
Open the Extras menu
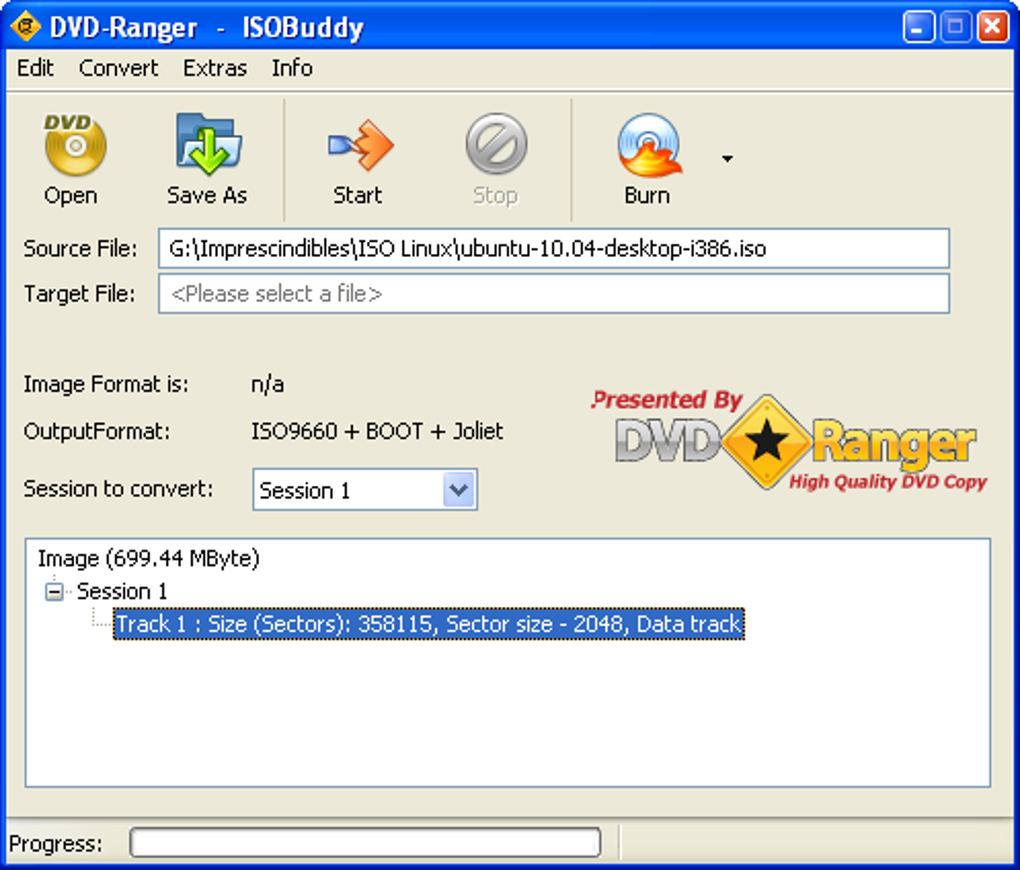(x=215, y=68)
